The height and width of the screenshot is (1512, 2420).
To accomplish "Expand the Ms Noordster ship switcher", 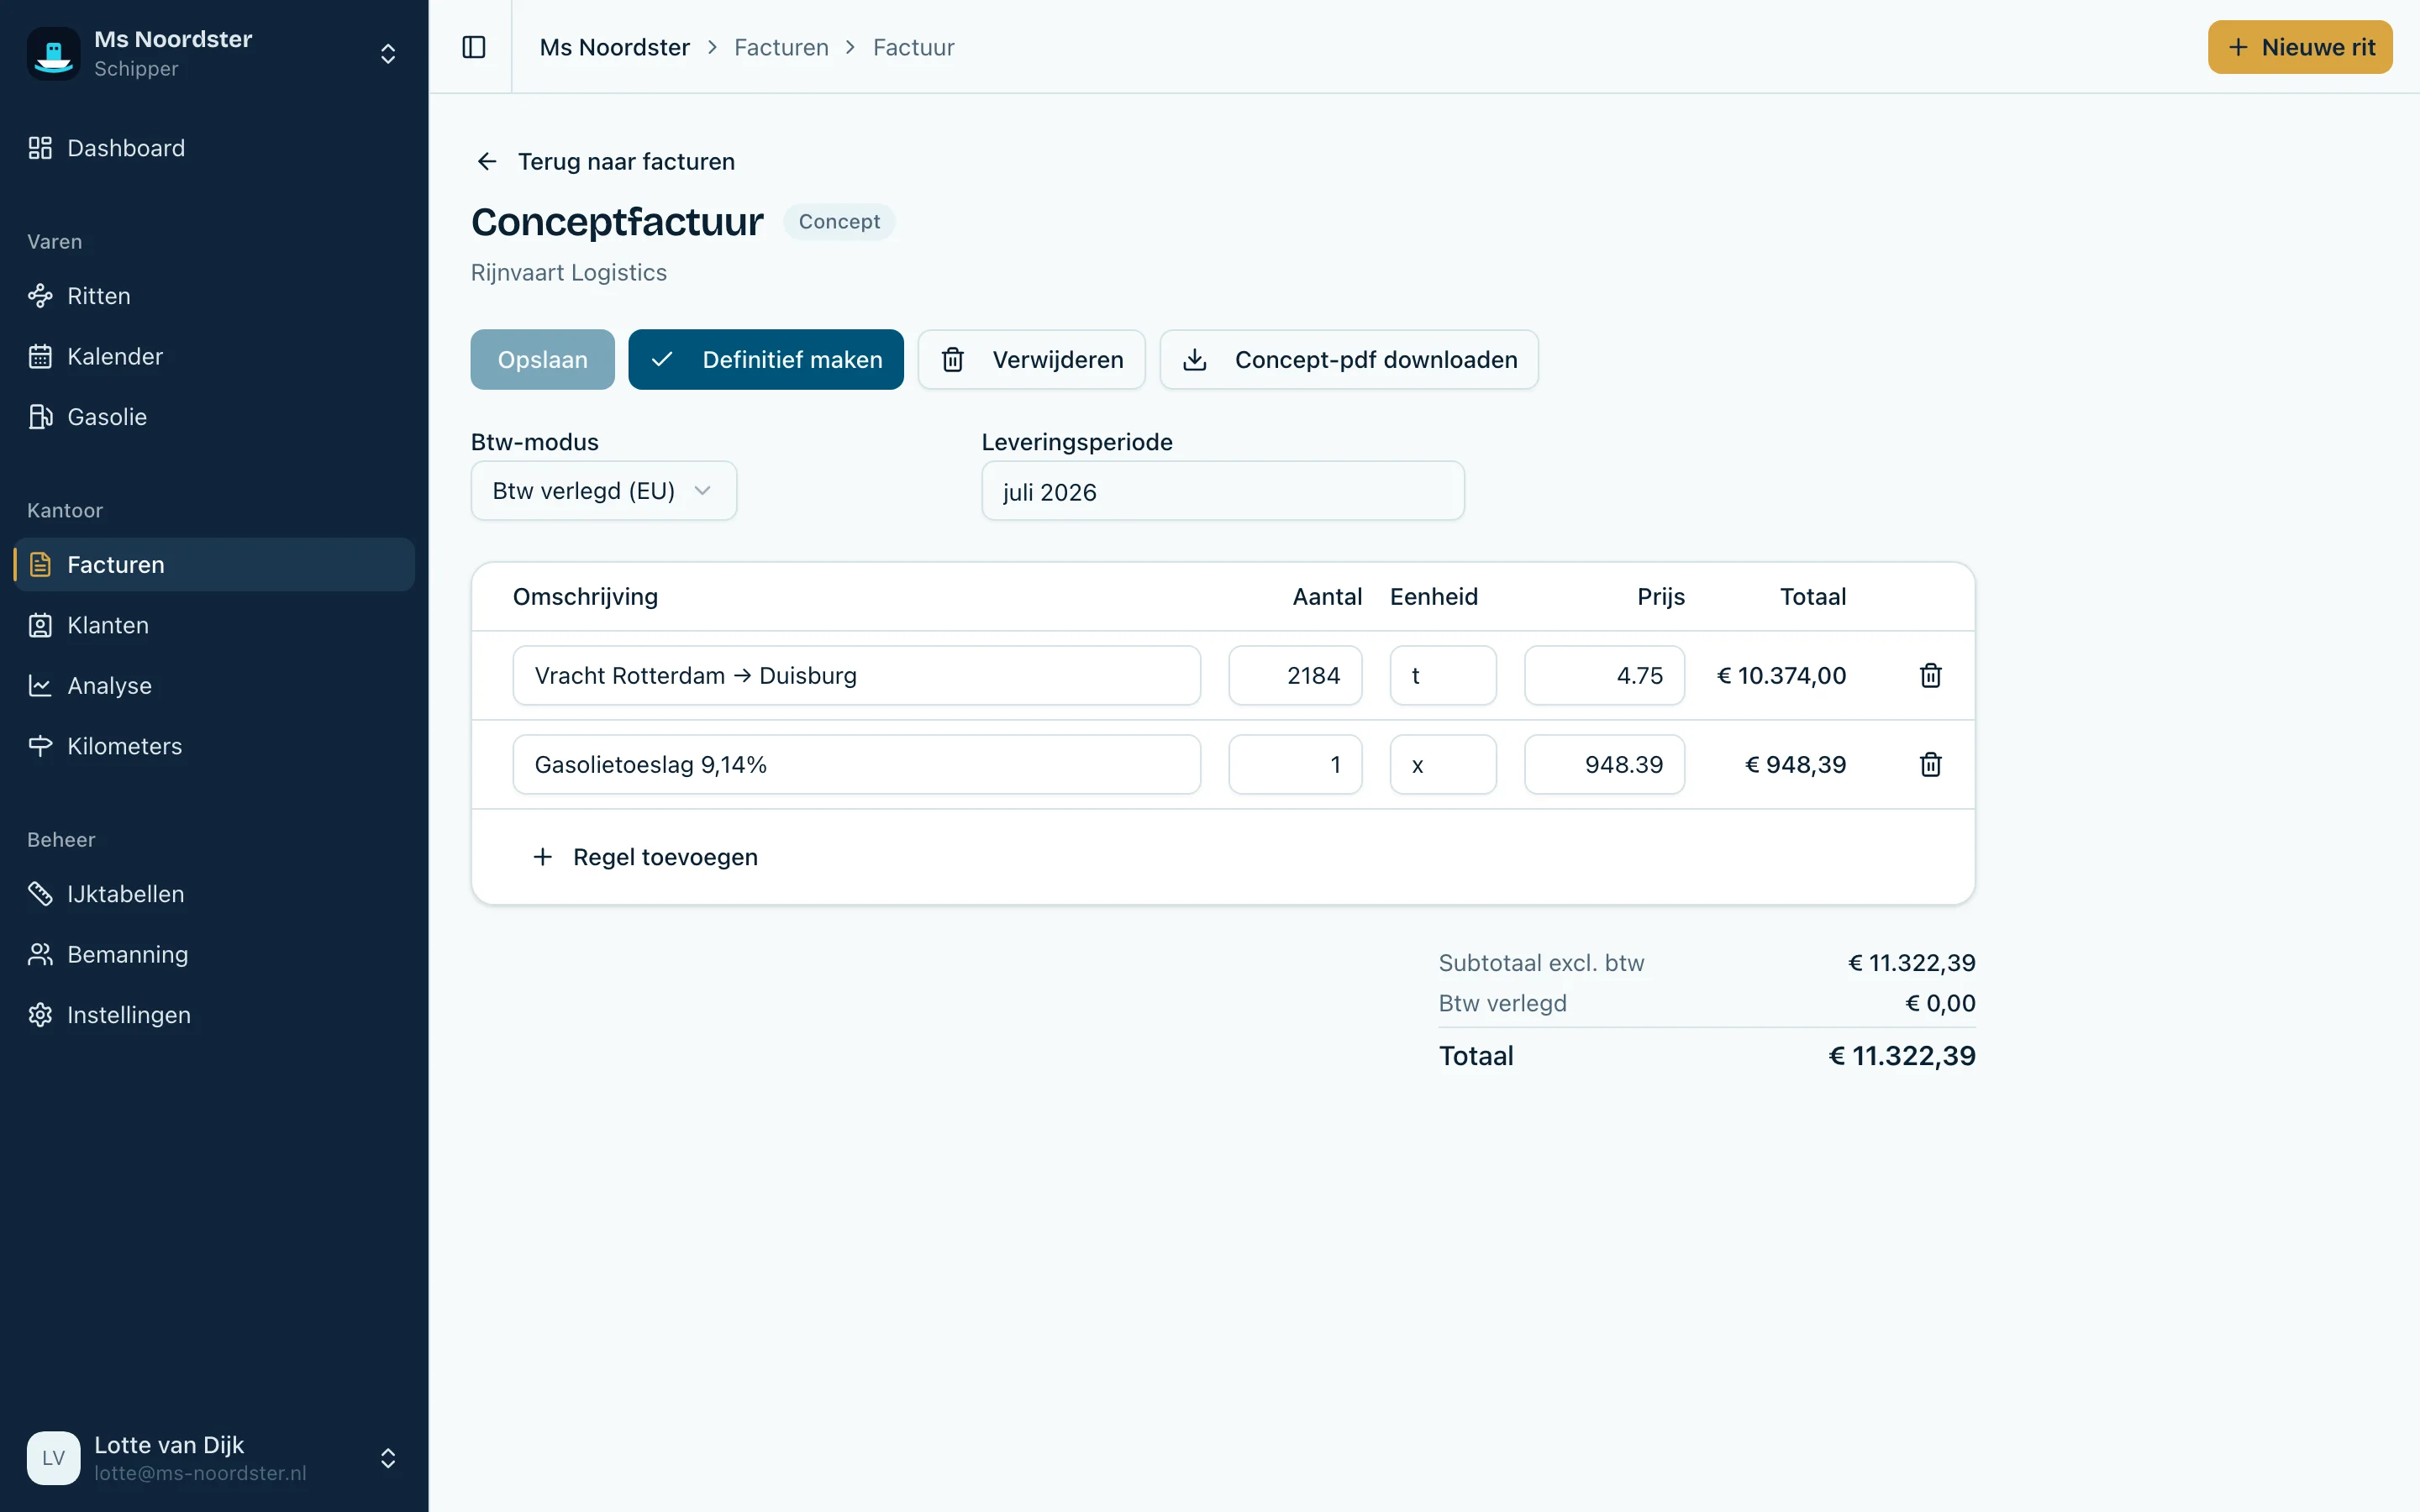I will 388,53.
